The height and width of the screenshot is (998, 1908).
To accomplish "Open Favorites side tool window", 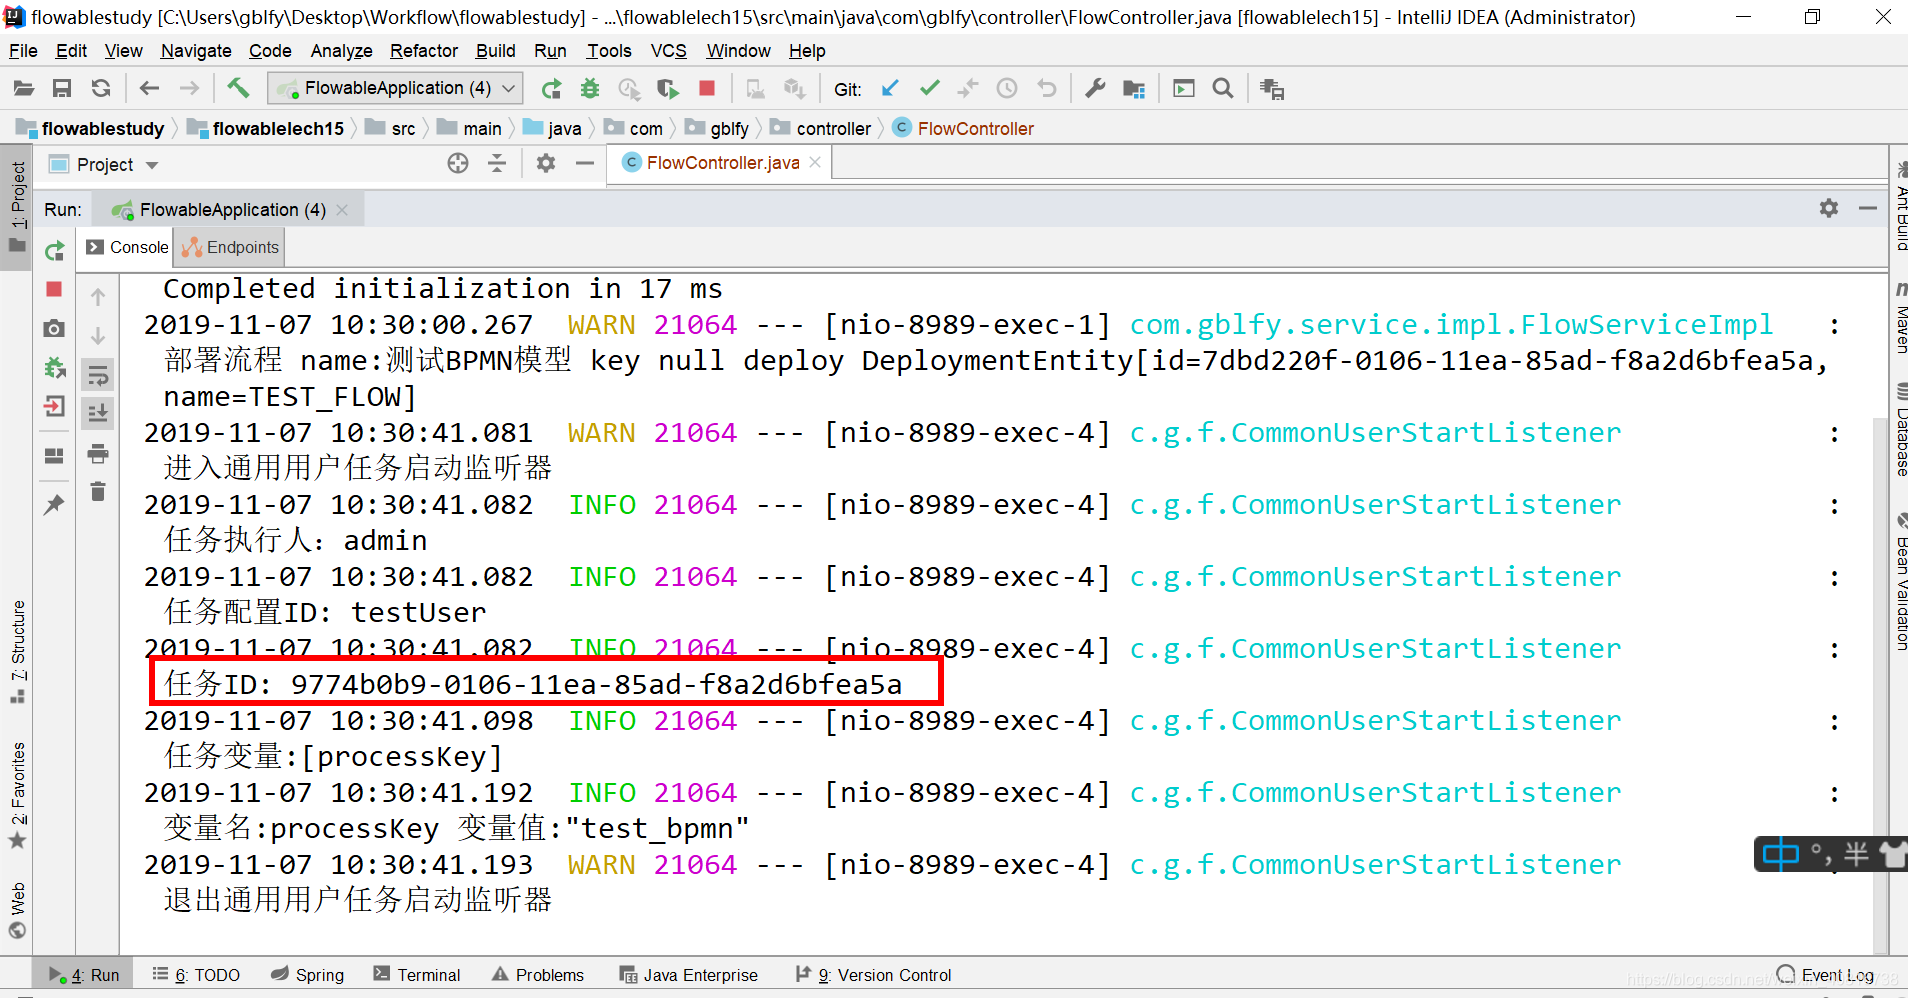I will click(18, 795).
